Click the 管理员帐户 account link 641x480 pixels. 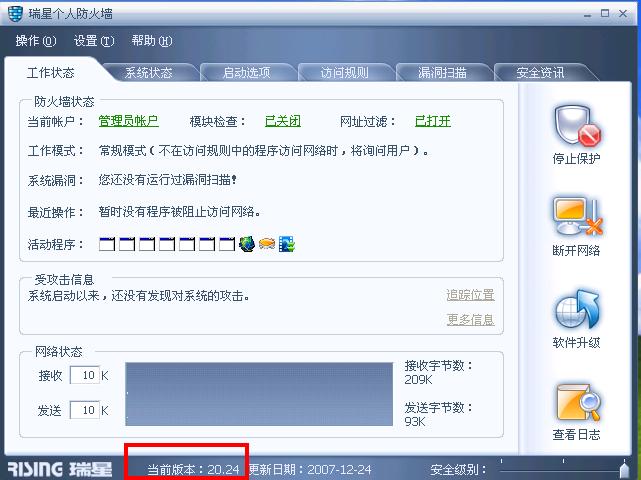(x=128, y=121)
